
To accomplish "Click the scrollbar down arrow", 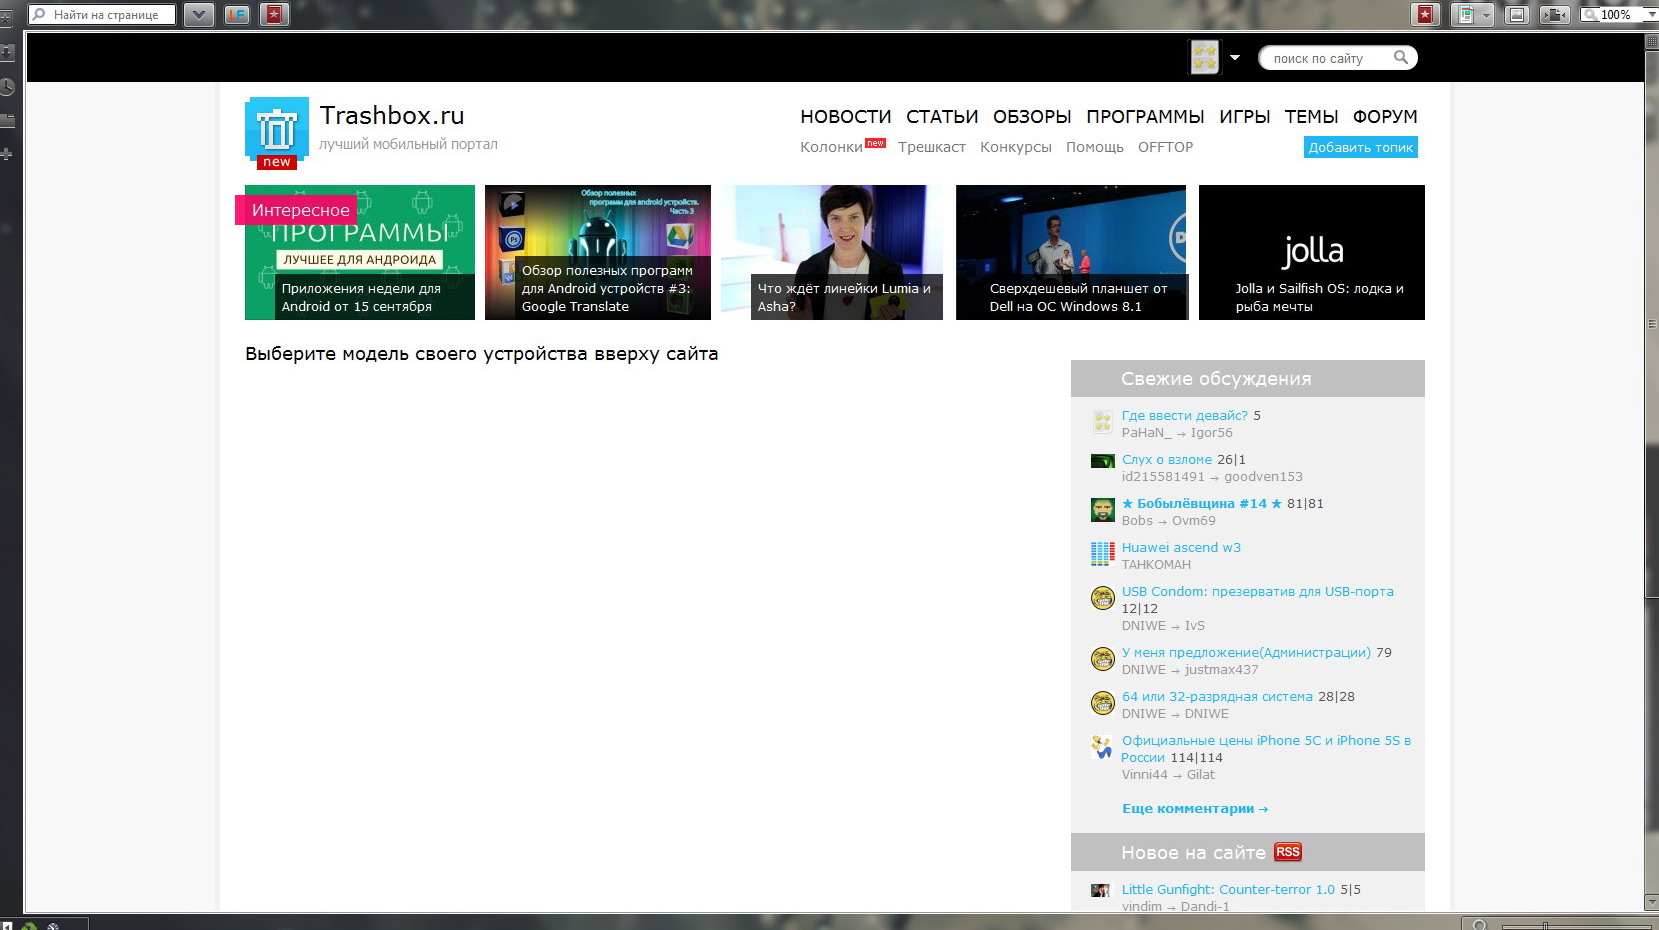I will pos(1651,903).
